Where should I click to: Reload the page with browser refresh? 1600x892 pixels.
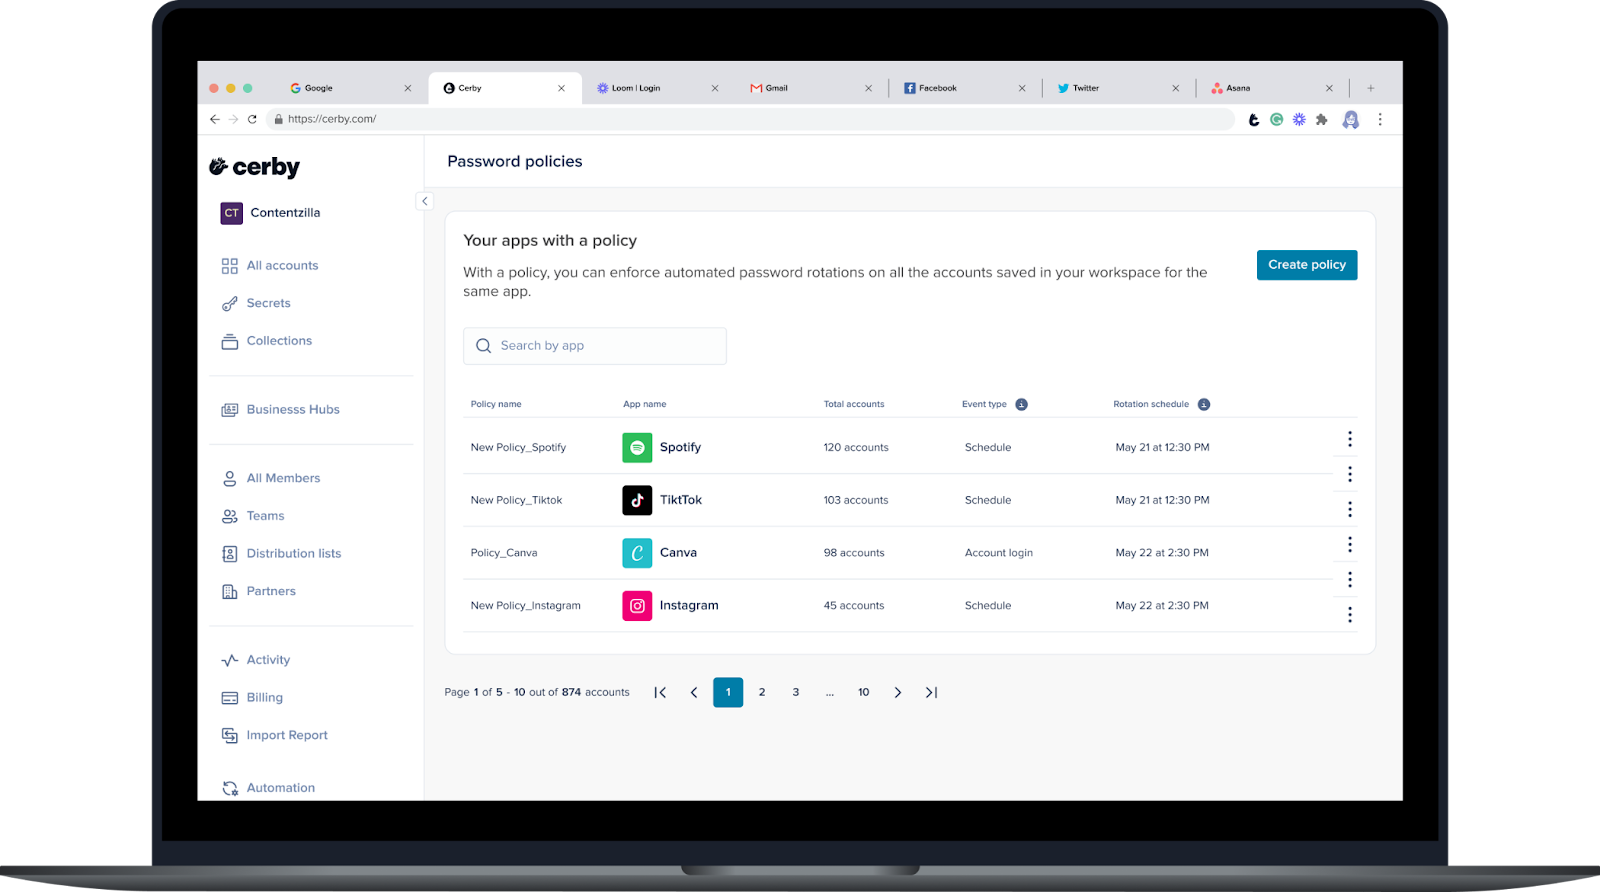(x=252, y=119)
